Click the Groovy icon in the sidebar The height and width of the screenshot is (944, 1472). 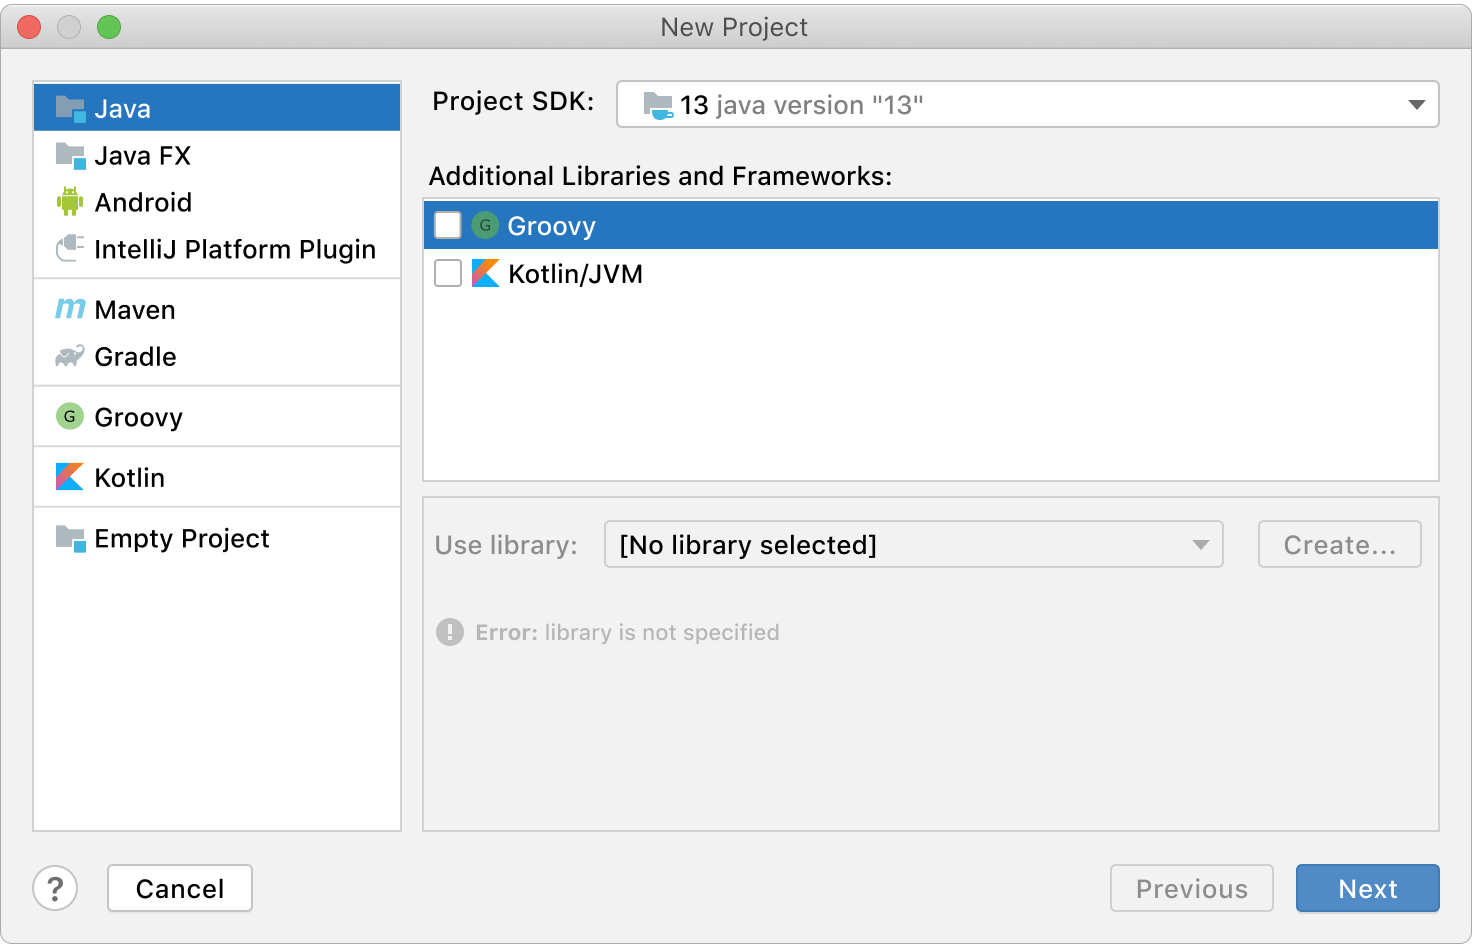click(x=70, y=416)
